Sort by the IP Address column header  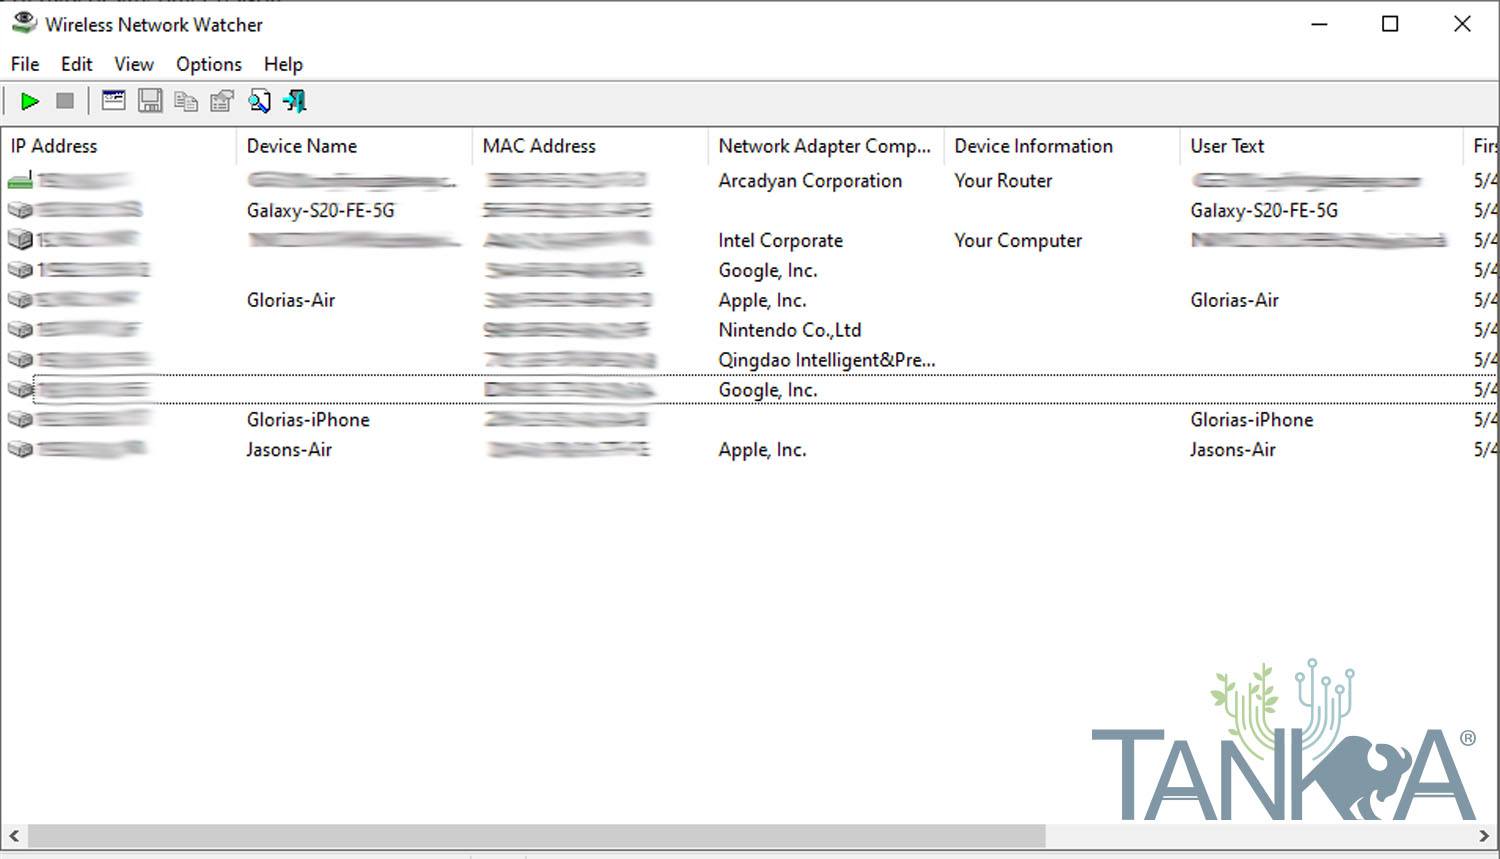pyautogui.click(x=118, y=146)
